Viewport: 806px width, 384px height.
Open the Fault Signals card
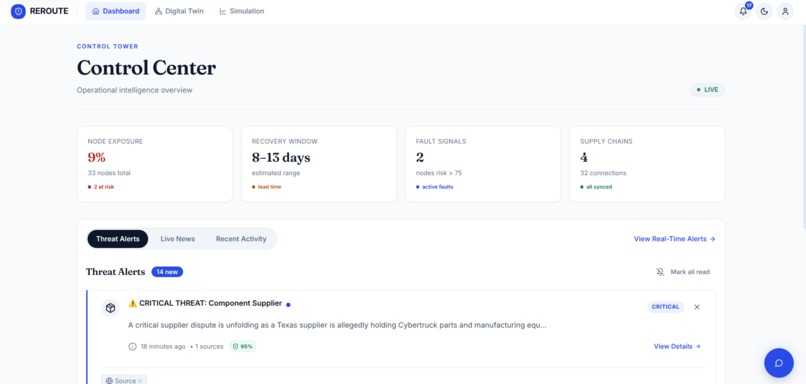coord(483,164)
